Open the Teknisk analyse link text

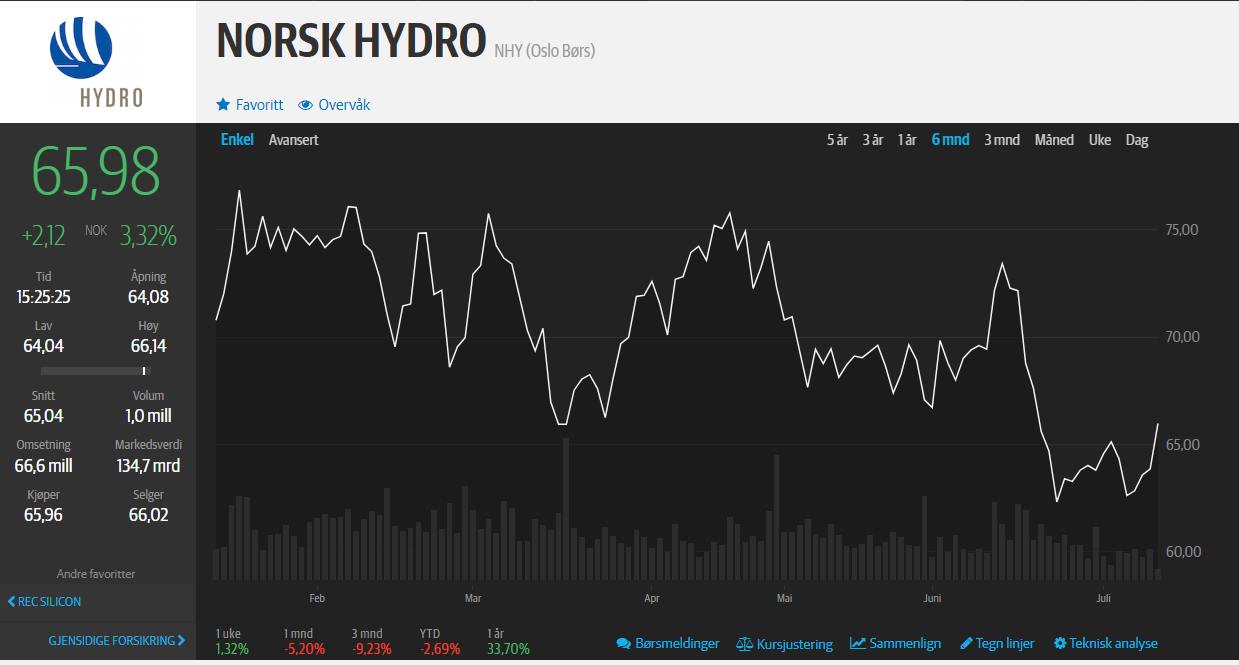1114,643
